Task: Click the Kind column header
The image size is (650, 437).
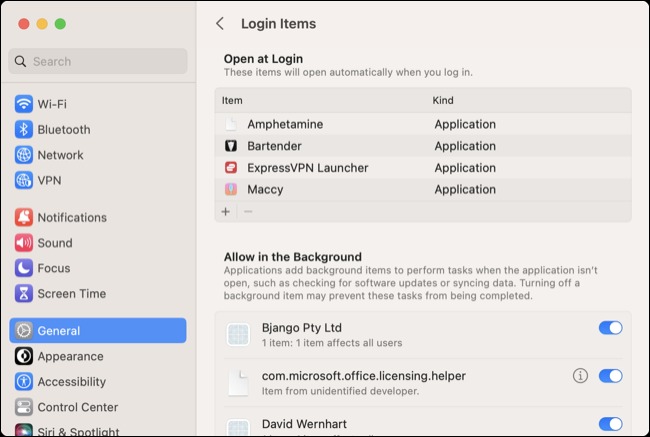Action: (443, 100)
